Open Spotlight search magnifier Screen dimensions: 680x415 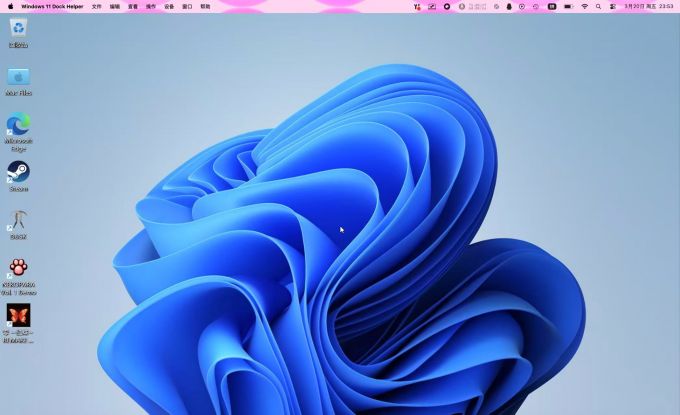598,7
